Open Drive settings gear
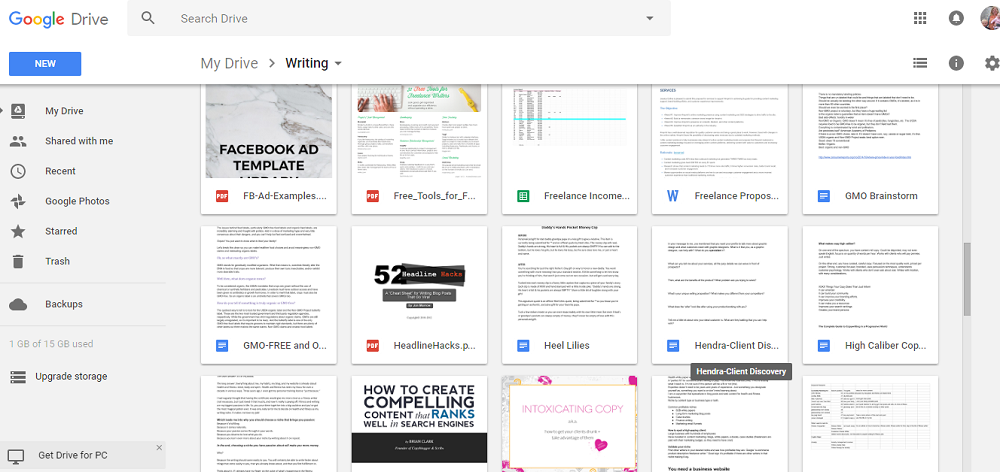This screenshot has width=1000, height=472. tap(992, 63)
